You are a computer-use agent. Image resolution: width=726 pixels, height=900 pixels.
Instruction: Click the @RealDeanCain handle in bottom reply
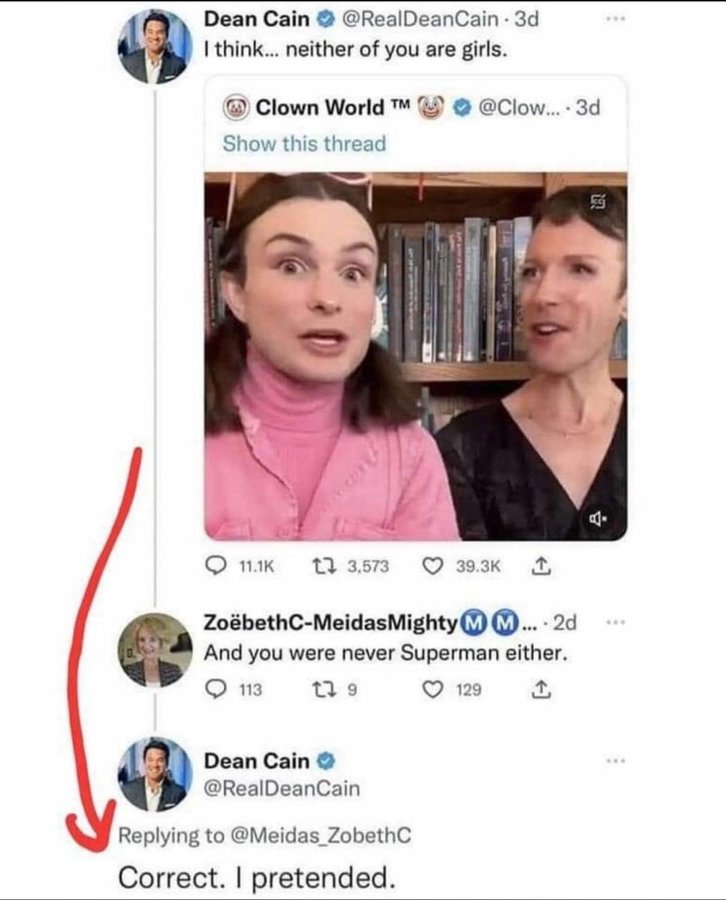(x=282, y=789)
